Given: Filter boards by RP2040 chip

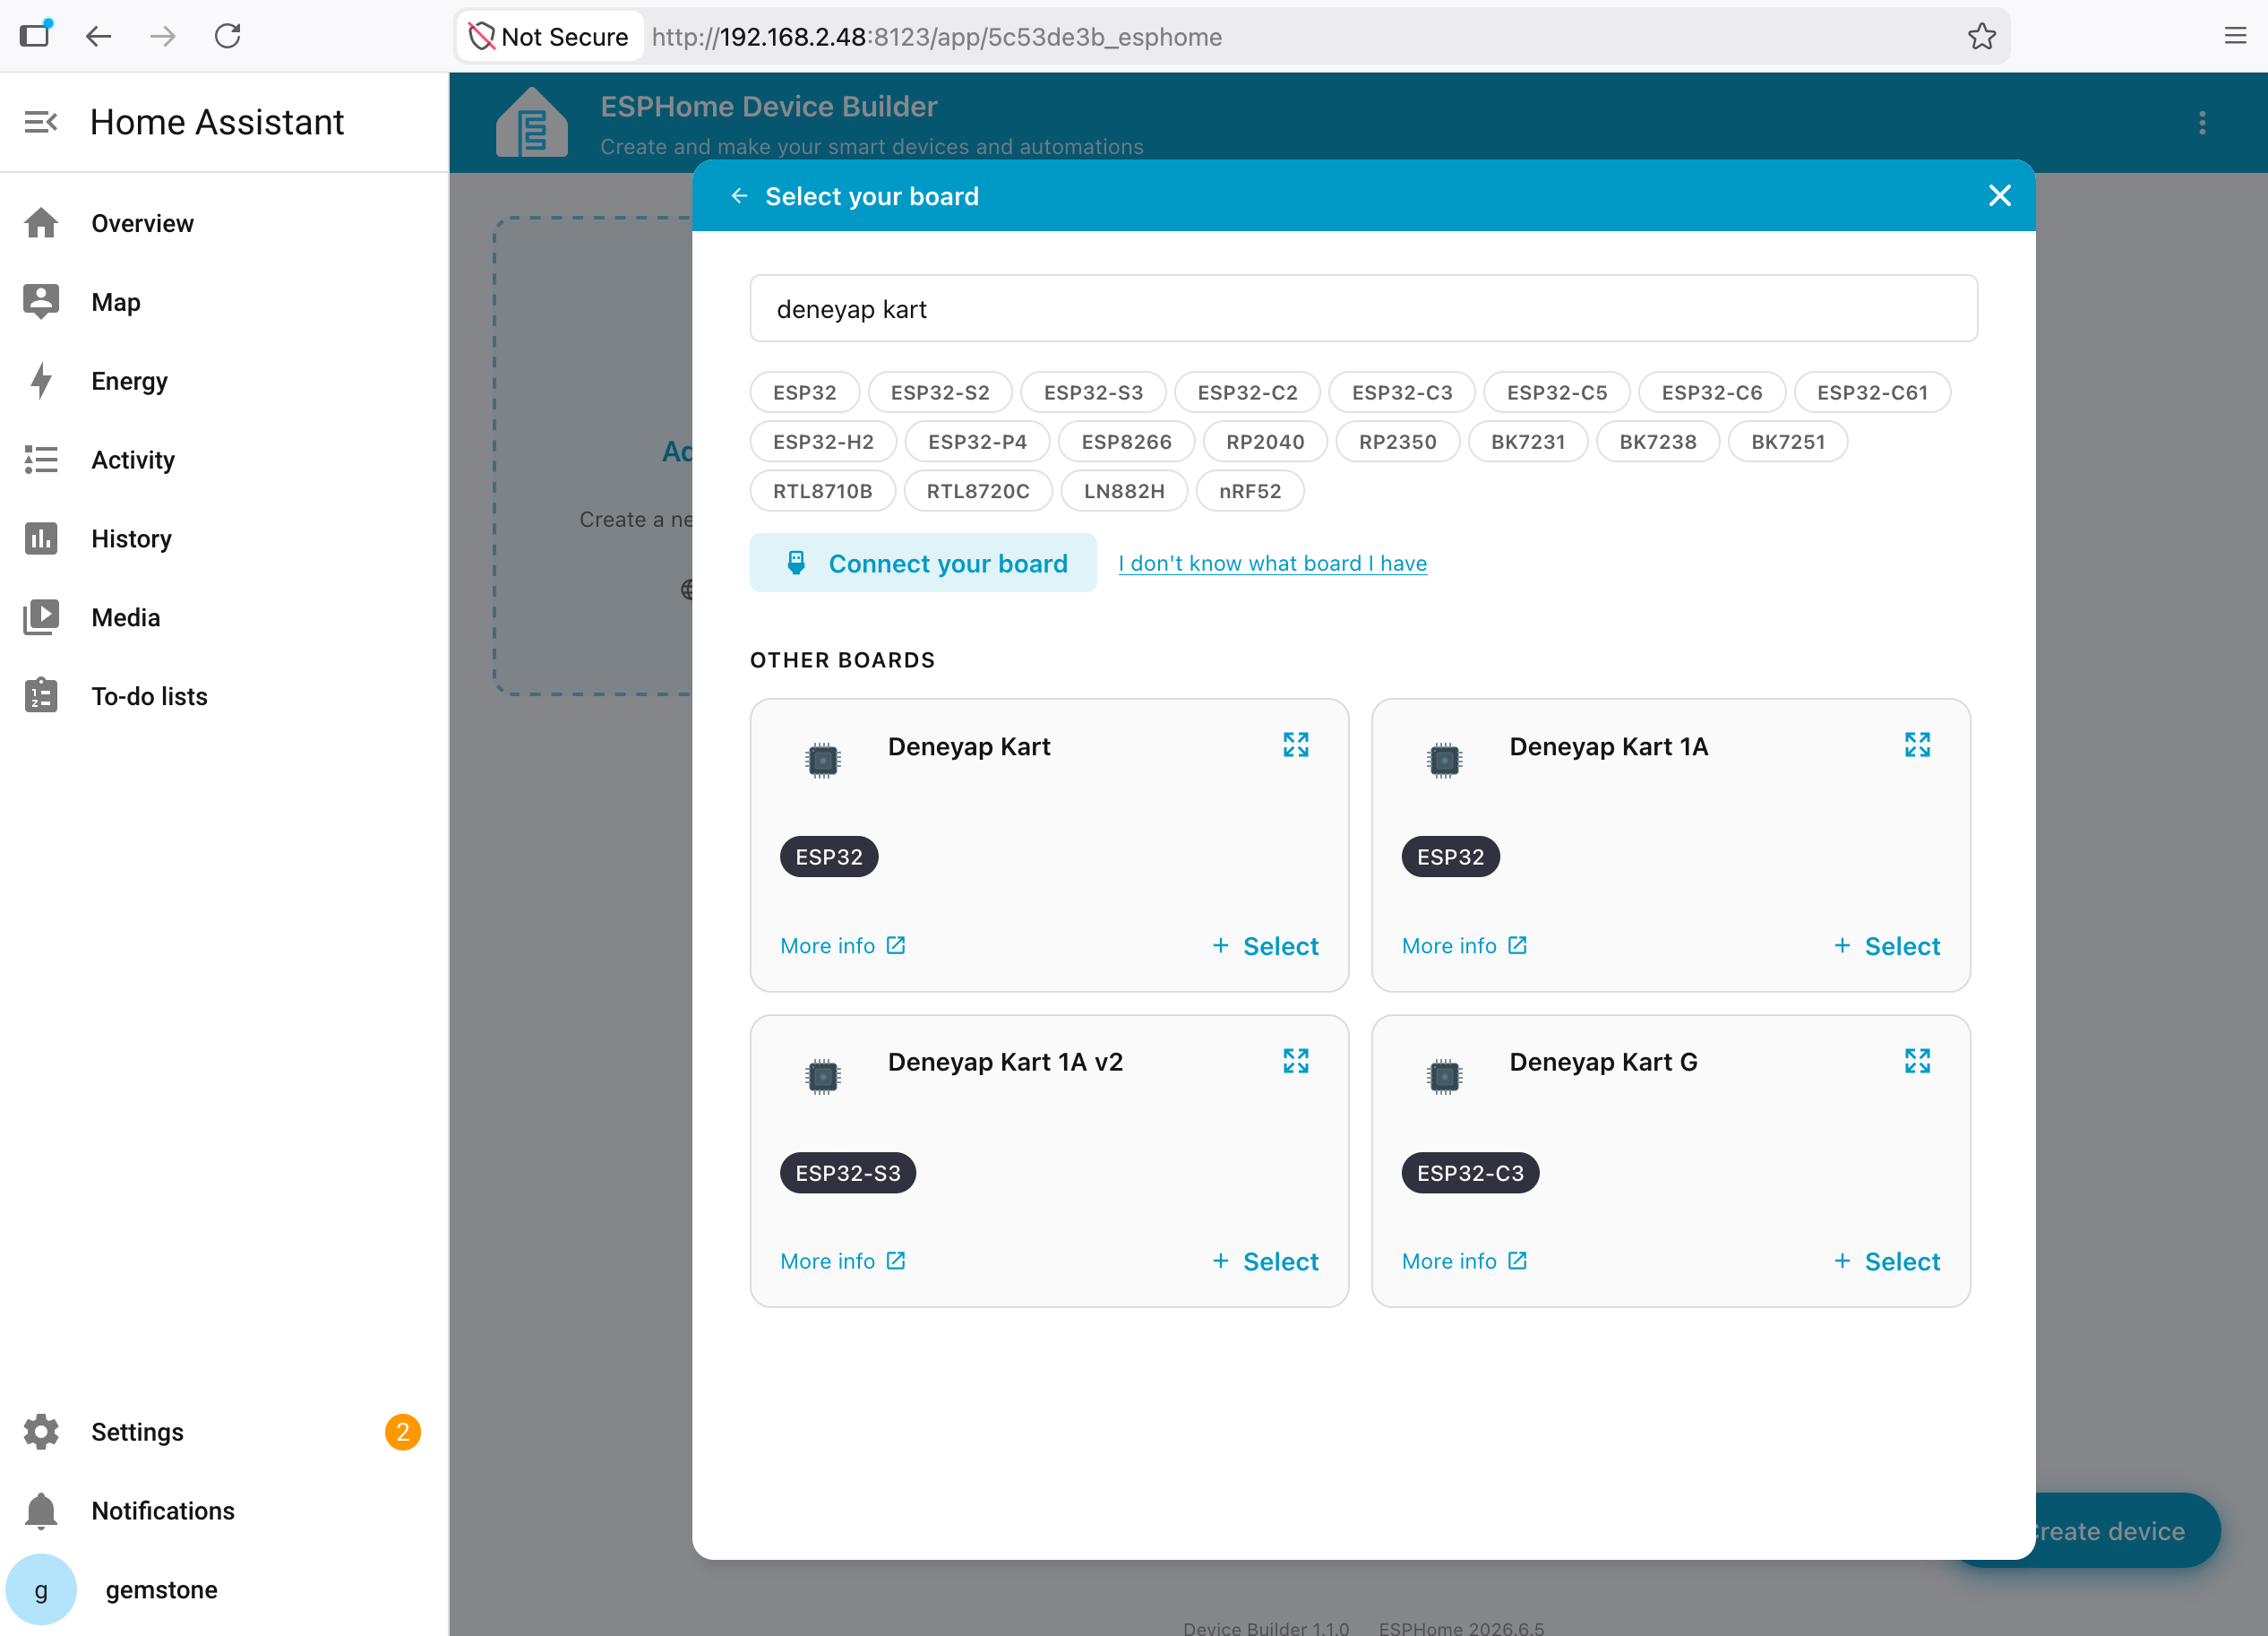Looking at the screenshot, I should click(x=1265, y=441).
